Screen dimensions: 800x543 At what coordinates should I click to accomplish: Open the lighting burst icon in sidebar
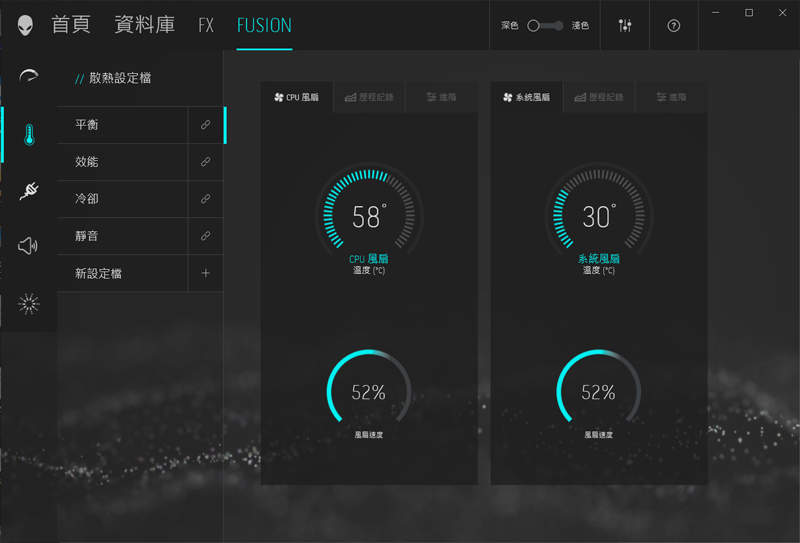tap(29, 304)
